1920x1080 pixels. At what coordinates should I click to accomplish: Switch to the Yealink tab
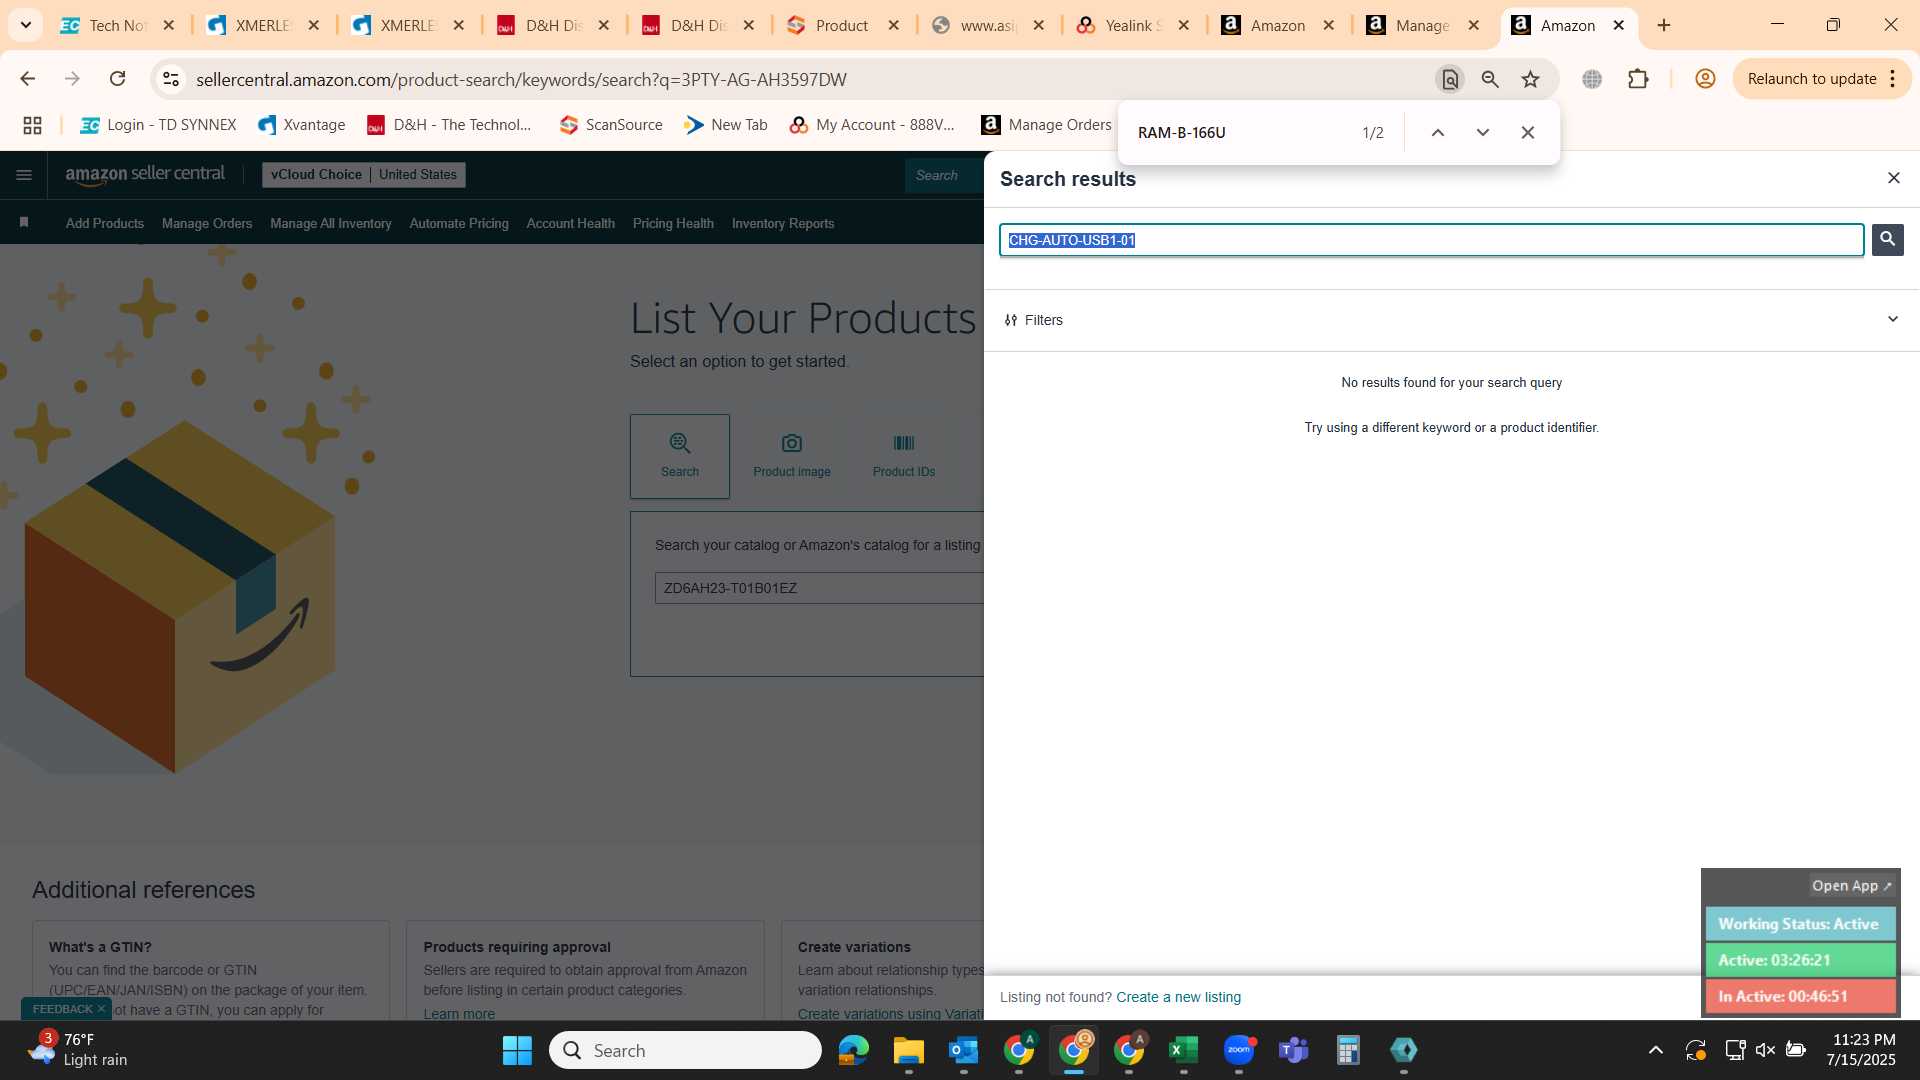tap(1133, 25)
